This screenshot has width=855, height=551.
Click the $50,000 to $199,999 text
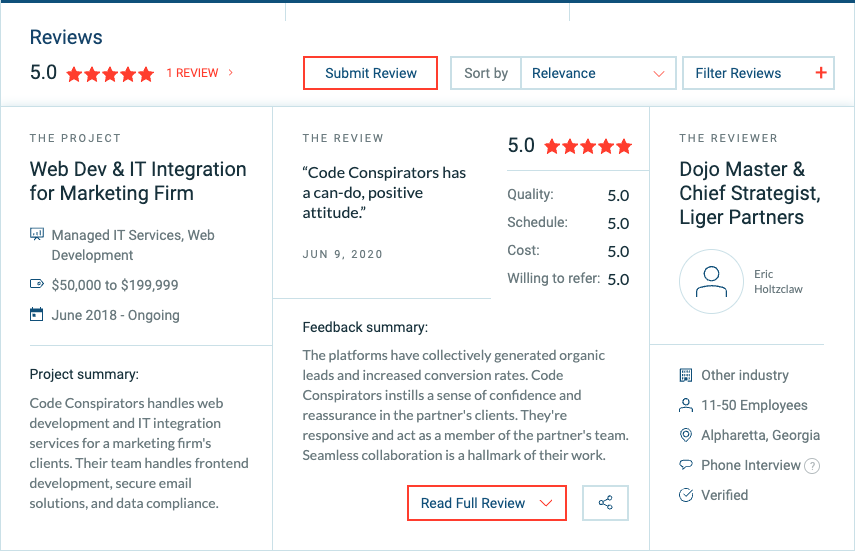tap(115, 285)
